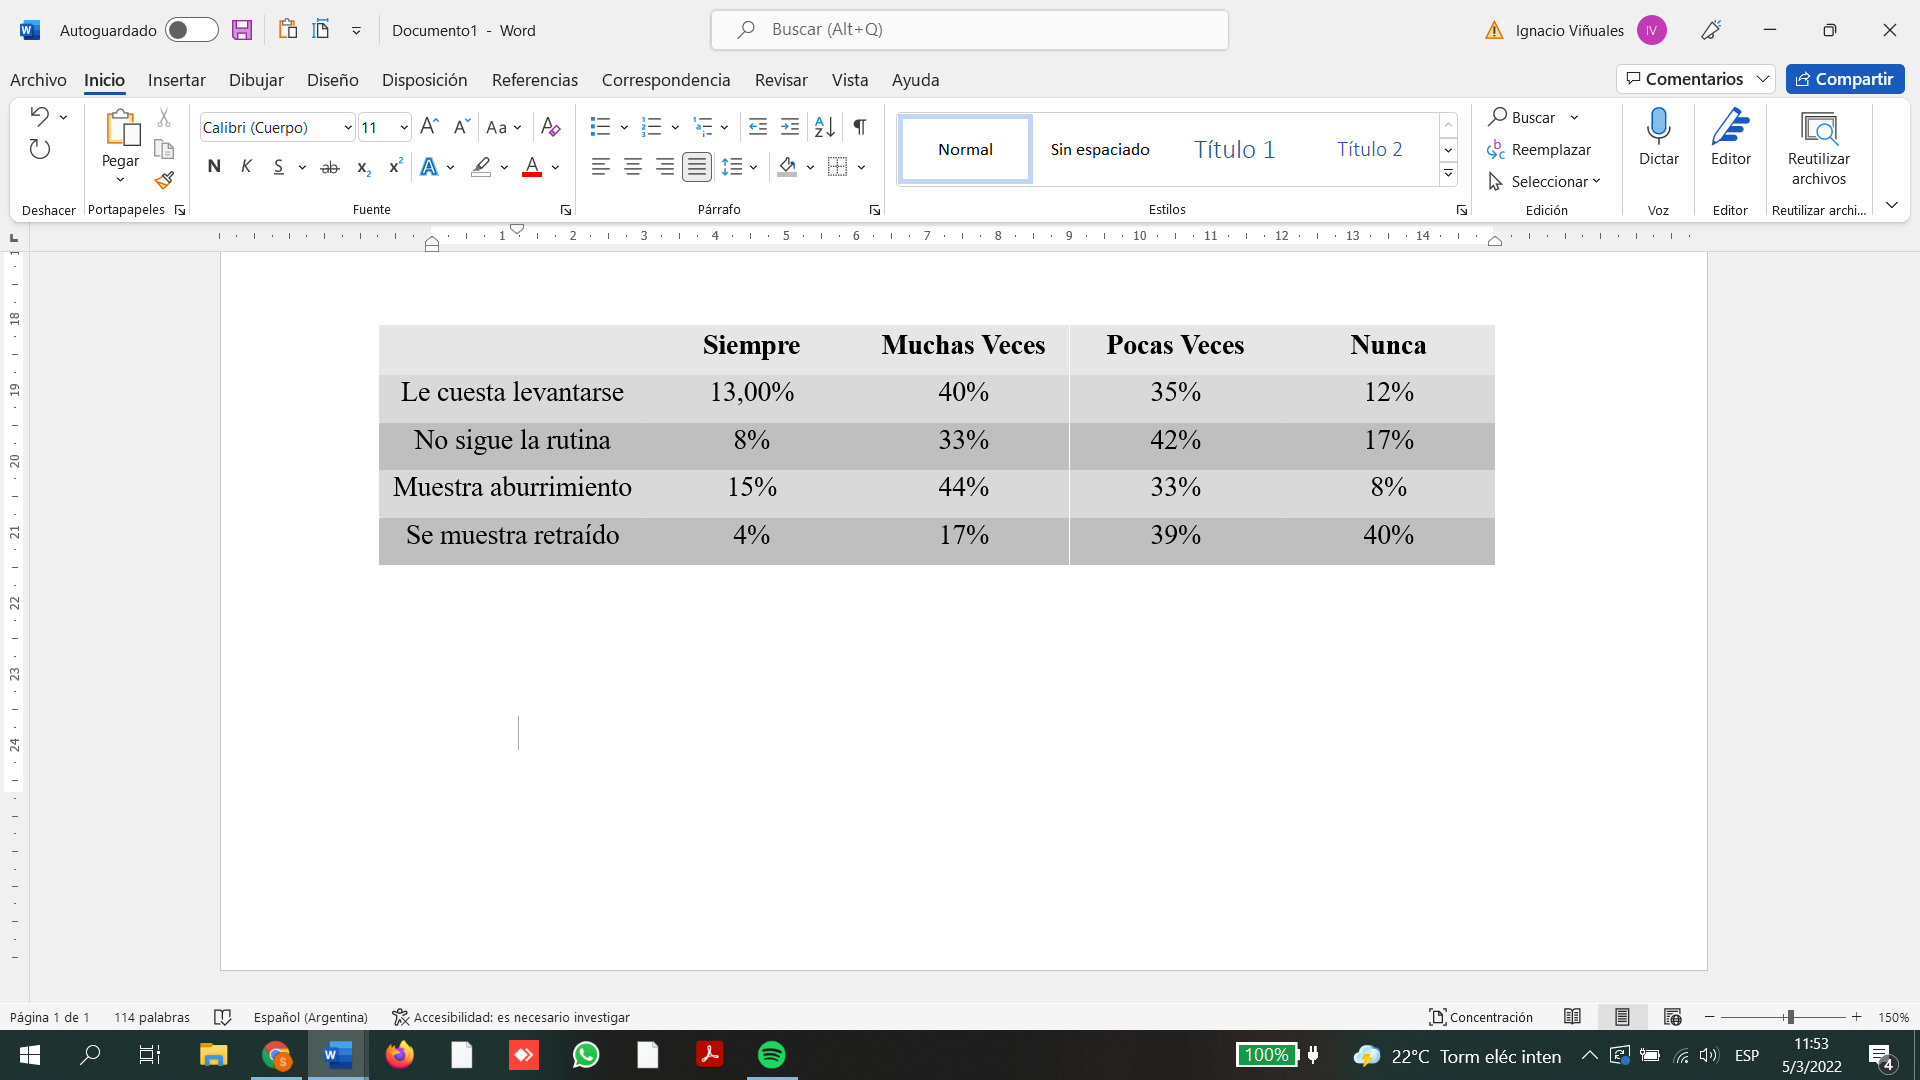Screen dimensions: 1920x1080
Task: Click the Redo icon
Action: click(39, 150)
